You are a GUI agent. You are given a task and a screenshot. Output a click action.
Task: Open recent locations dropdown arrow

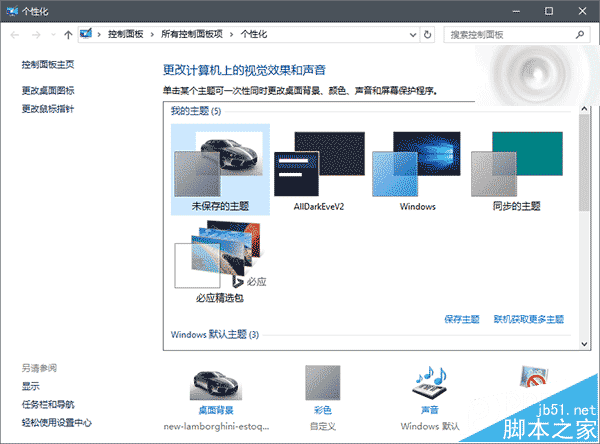click(53, 35)
